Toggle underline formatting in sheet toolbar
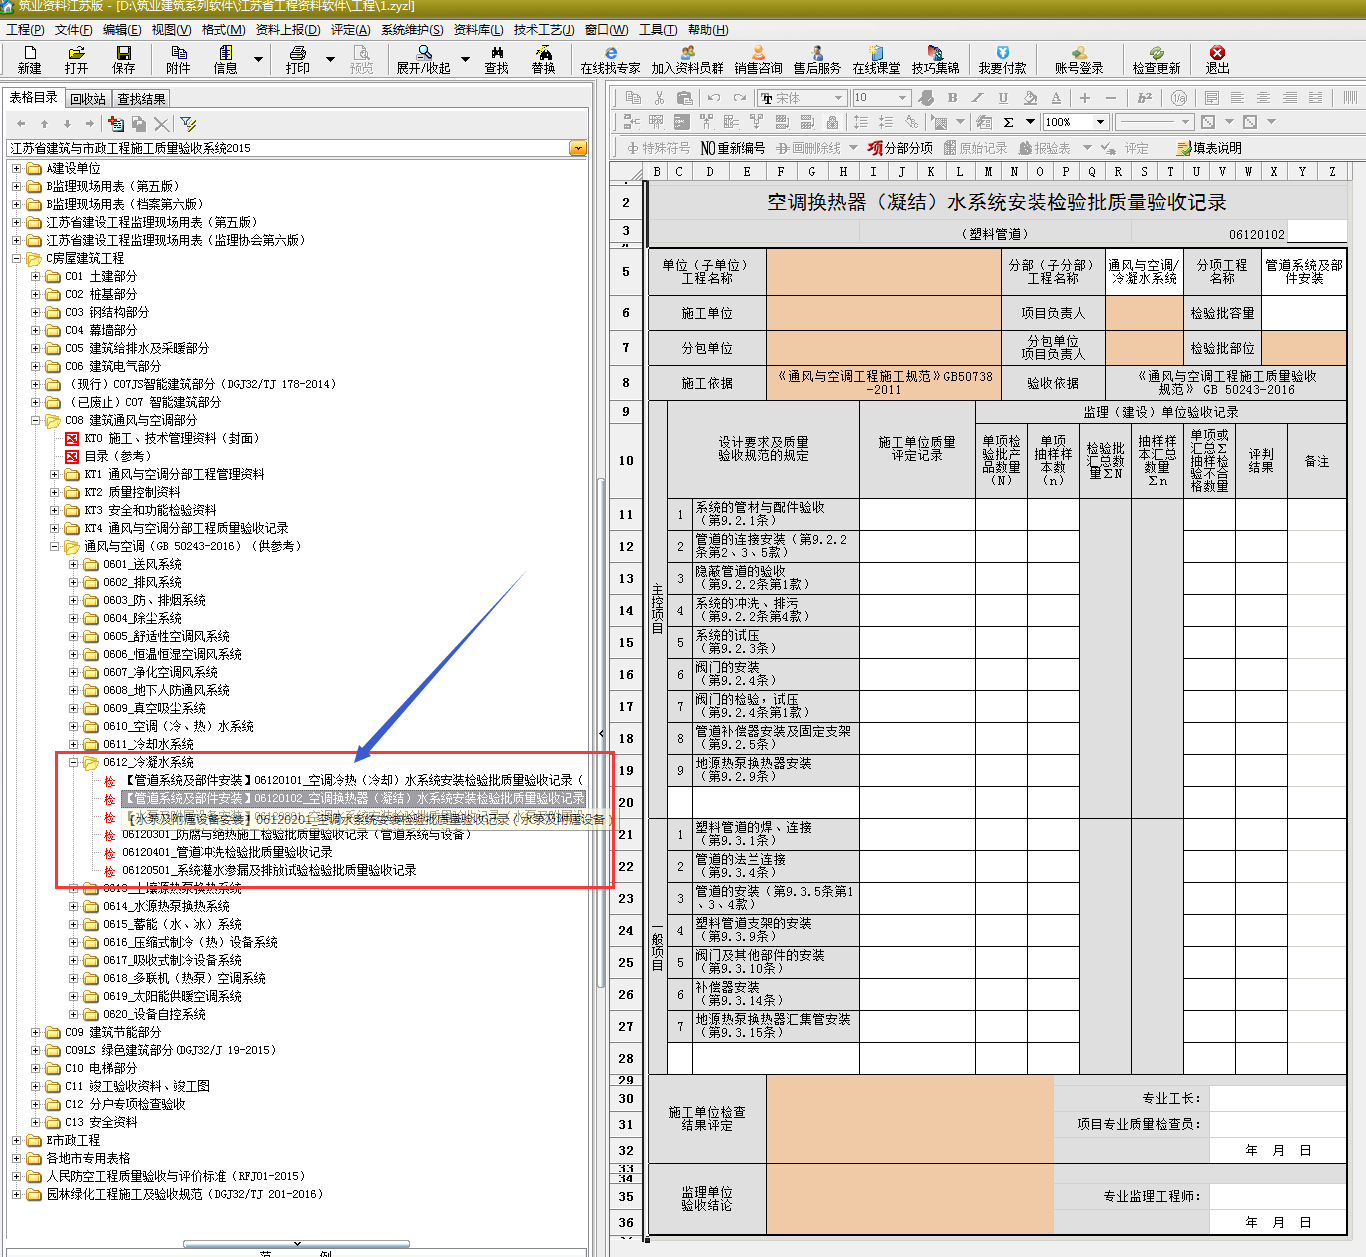The width and height of the screenshot is (1366, 1257). [x=1003, y=97]
